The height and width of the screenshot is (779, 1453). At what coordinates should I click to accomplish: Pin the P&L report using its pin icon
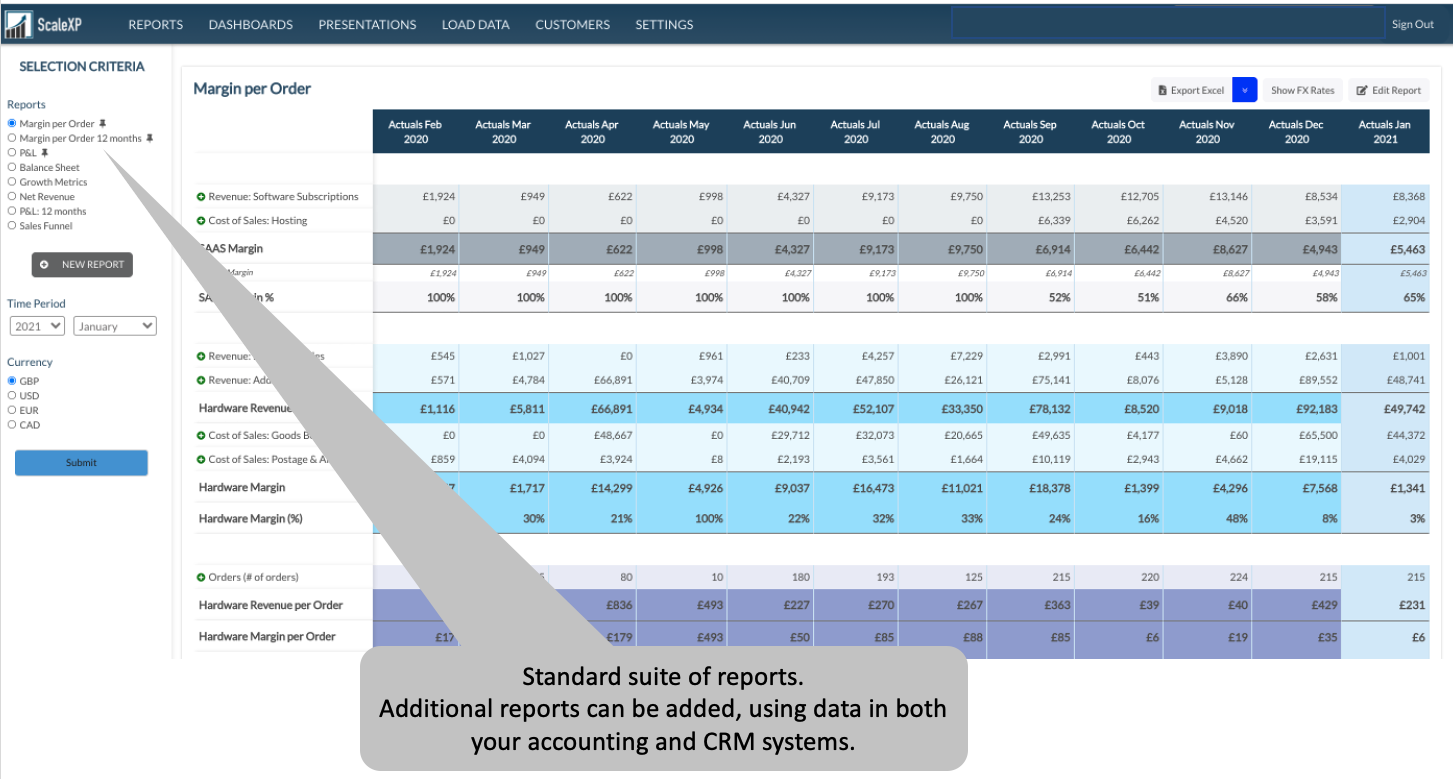click(x=45, y=152)
